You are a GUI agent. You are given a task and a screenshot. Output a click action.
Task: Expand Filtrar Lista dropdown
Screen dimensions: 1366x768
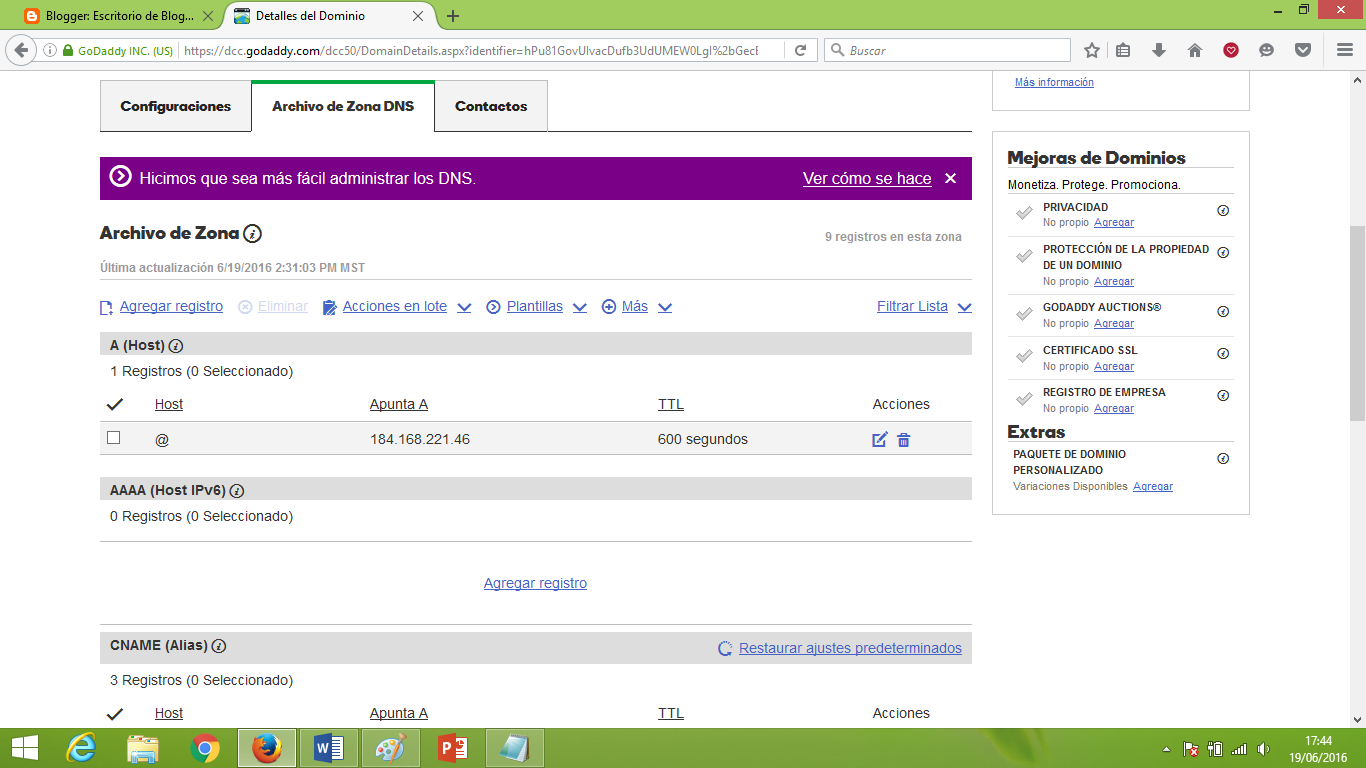point(964,308)
